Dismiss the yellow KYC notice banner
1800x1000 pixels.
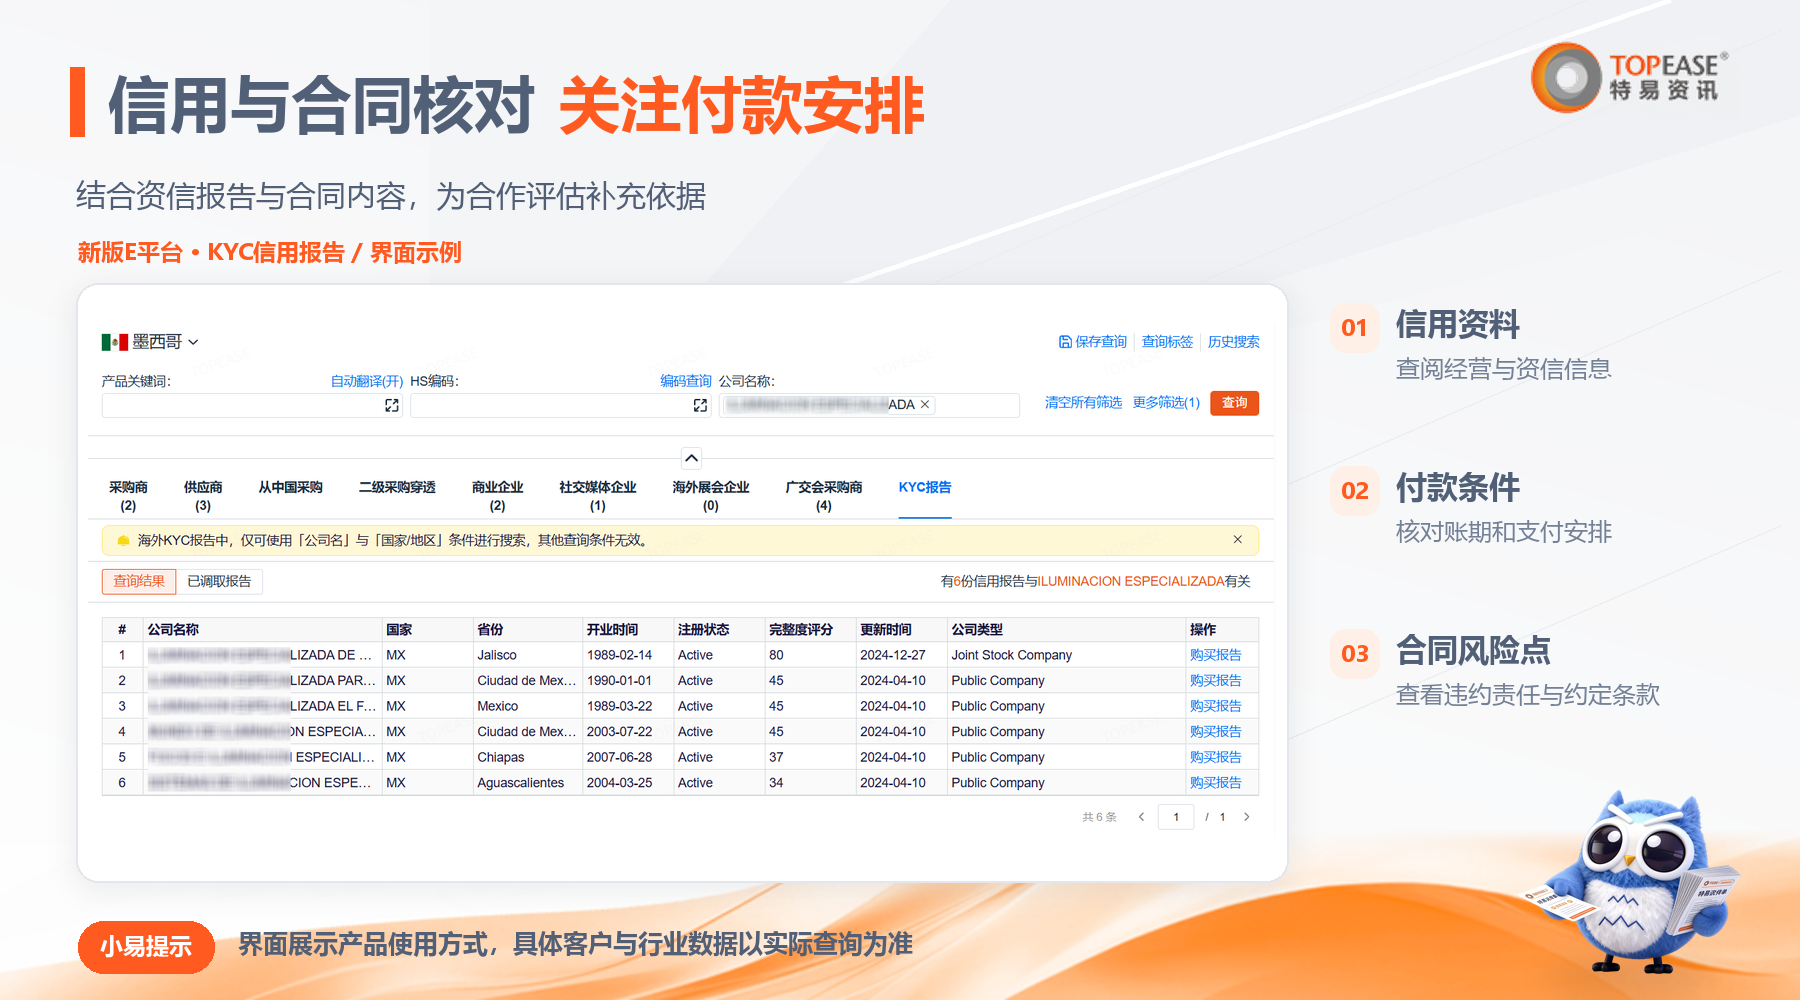tap(1237, 540)
